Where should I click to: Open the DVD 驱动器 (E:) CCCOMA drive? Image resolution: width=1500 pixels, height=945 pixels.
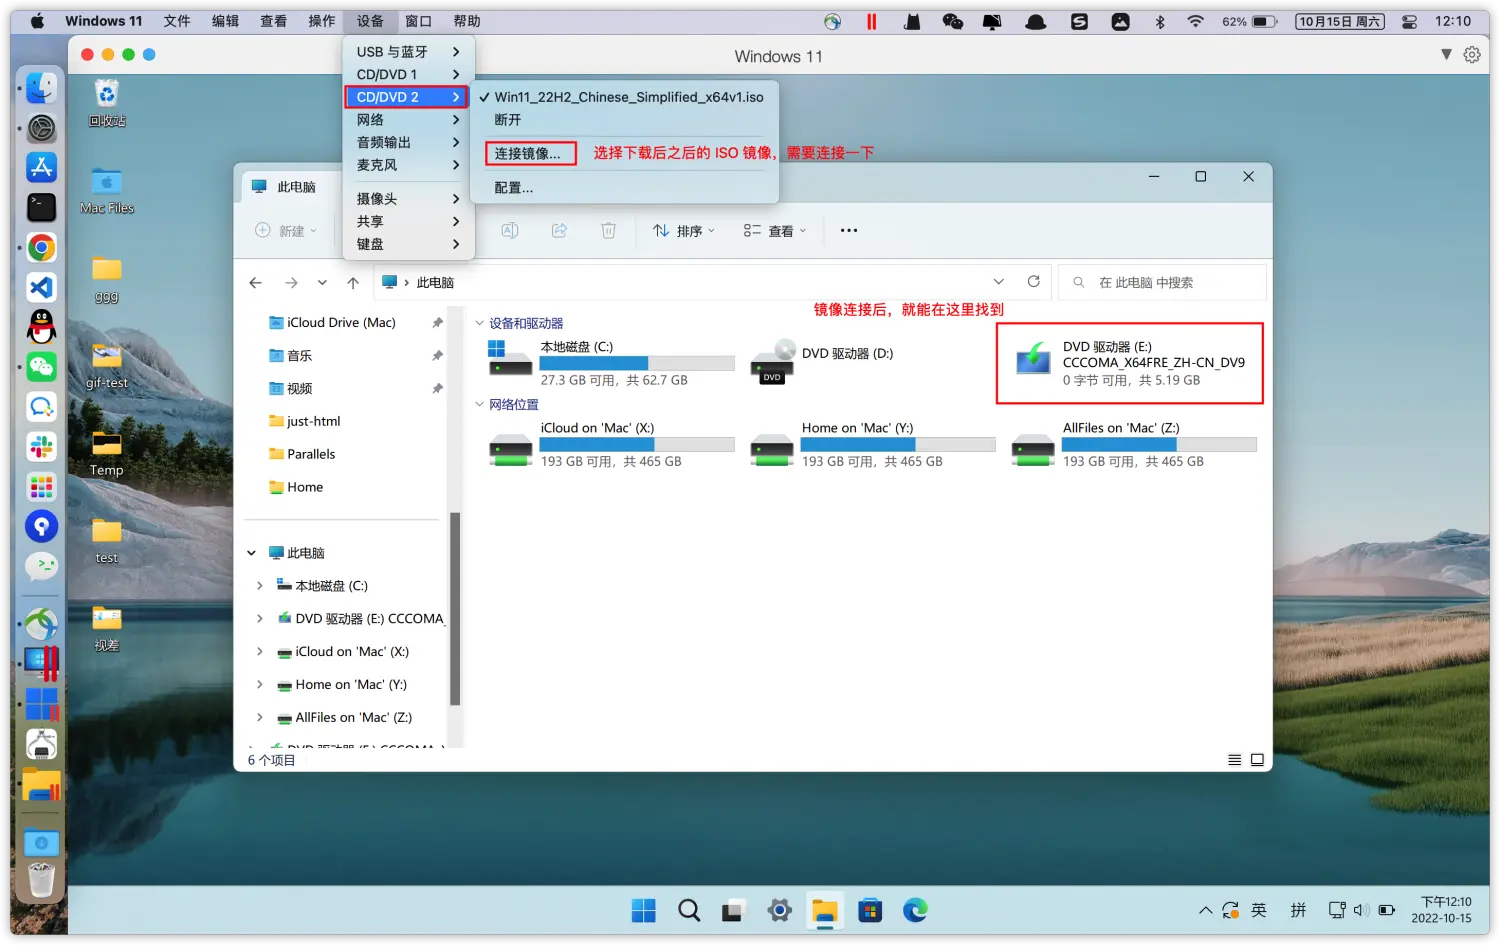(1130, 363)
